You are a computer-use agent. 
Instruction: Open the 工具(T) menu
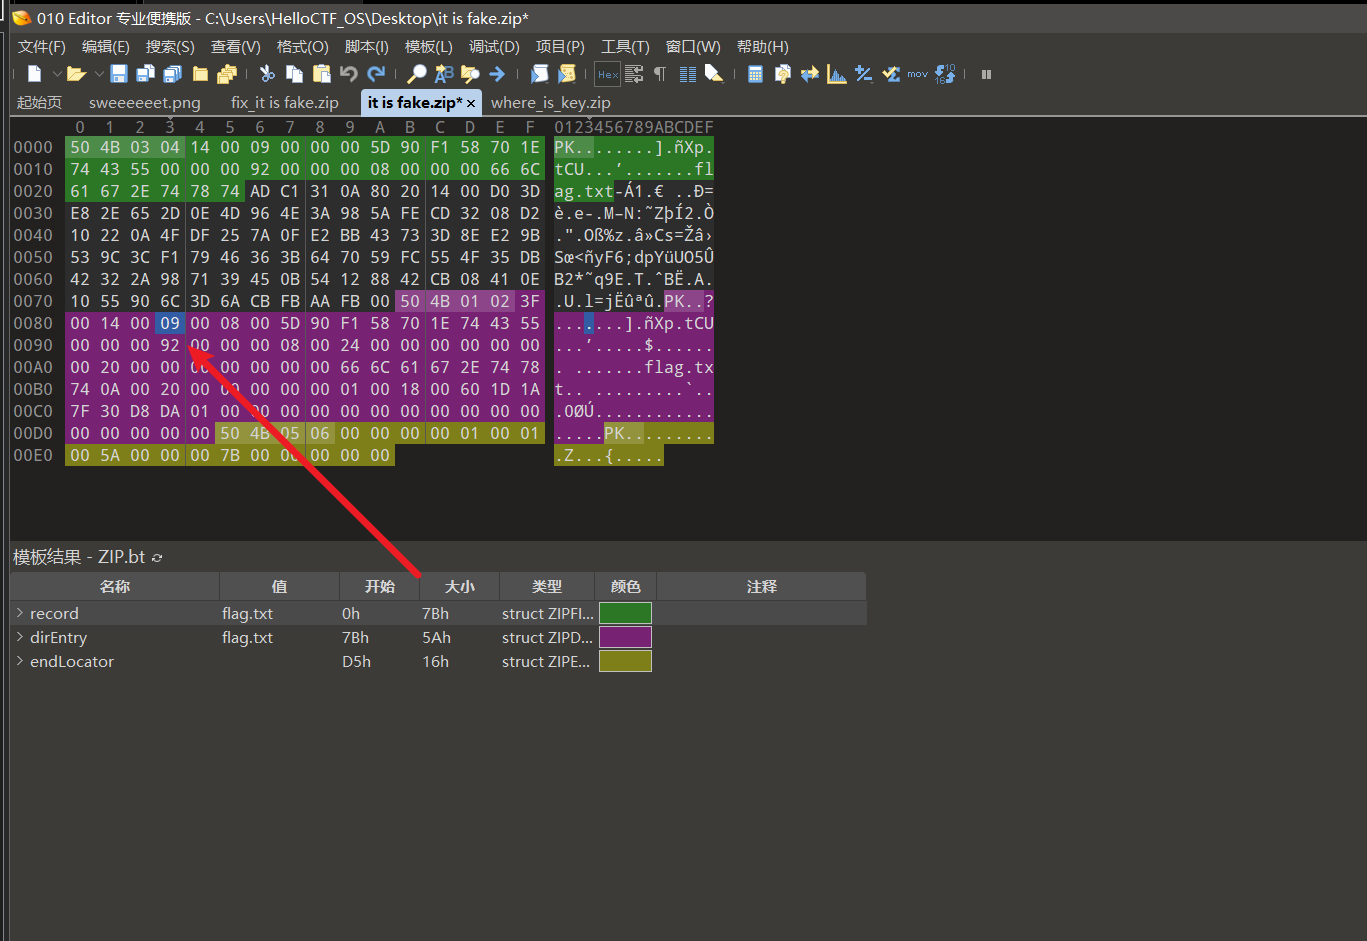(625, 47)
